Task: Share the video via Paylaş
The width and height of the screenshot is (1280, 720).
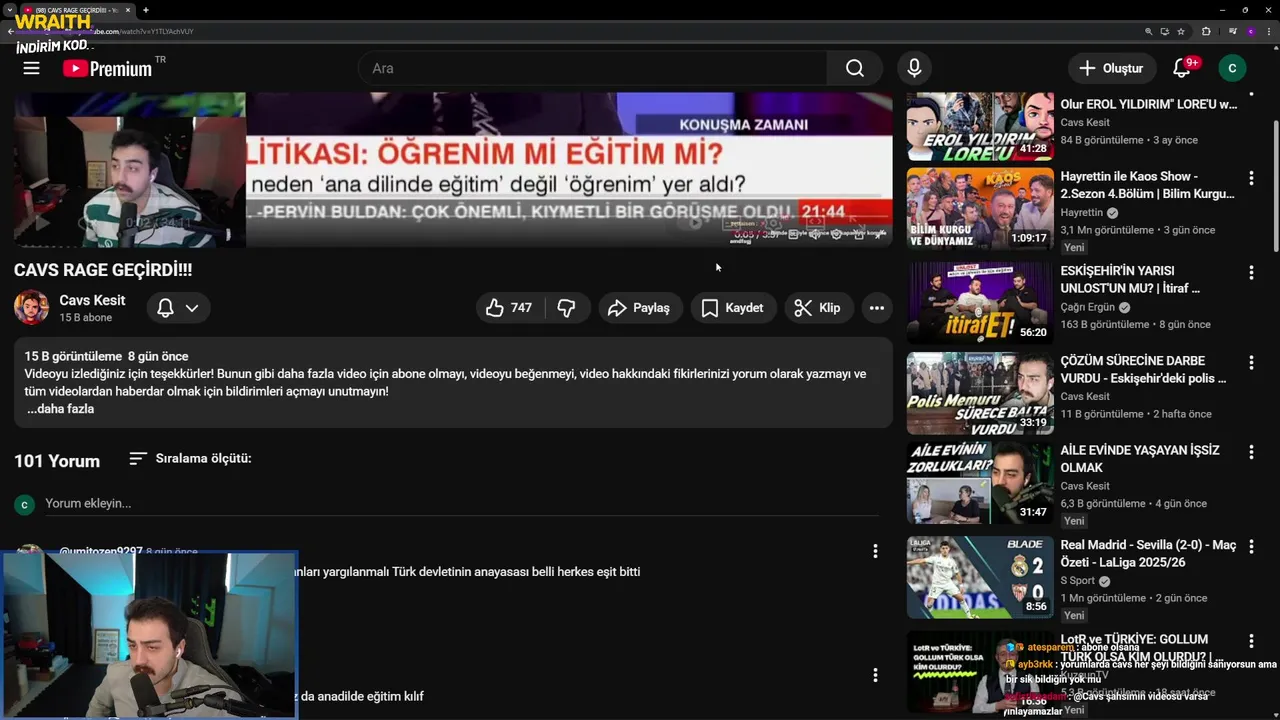Action: tap(640, 308)
